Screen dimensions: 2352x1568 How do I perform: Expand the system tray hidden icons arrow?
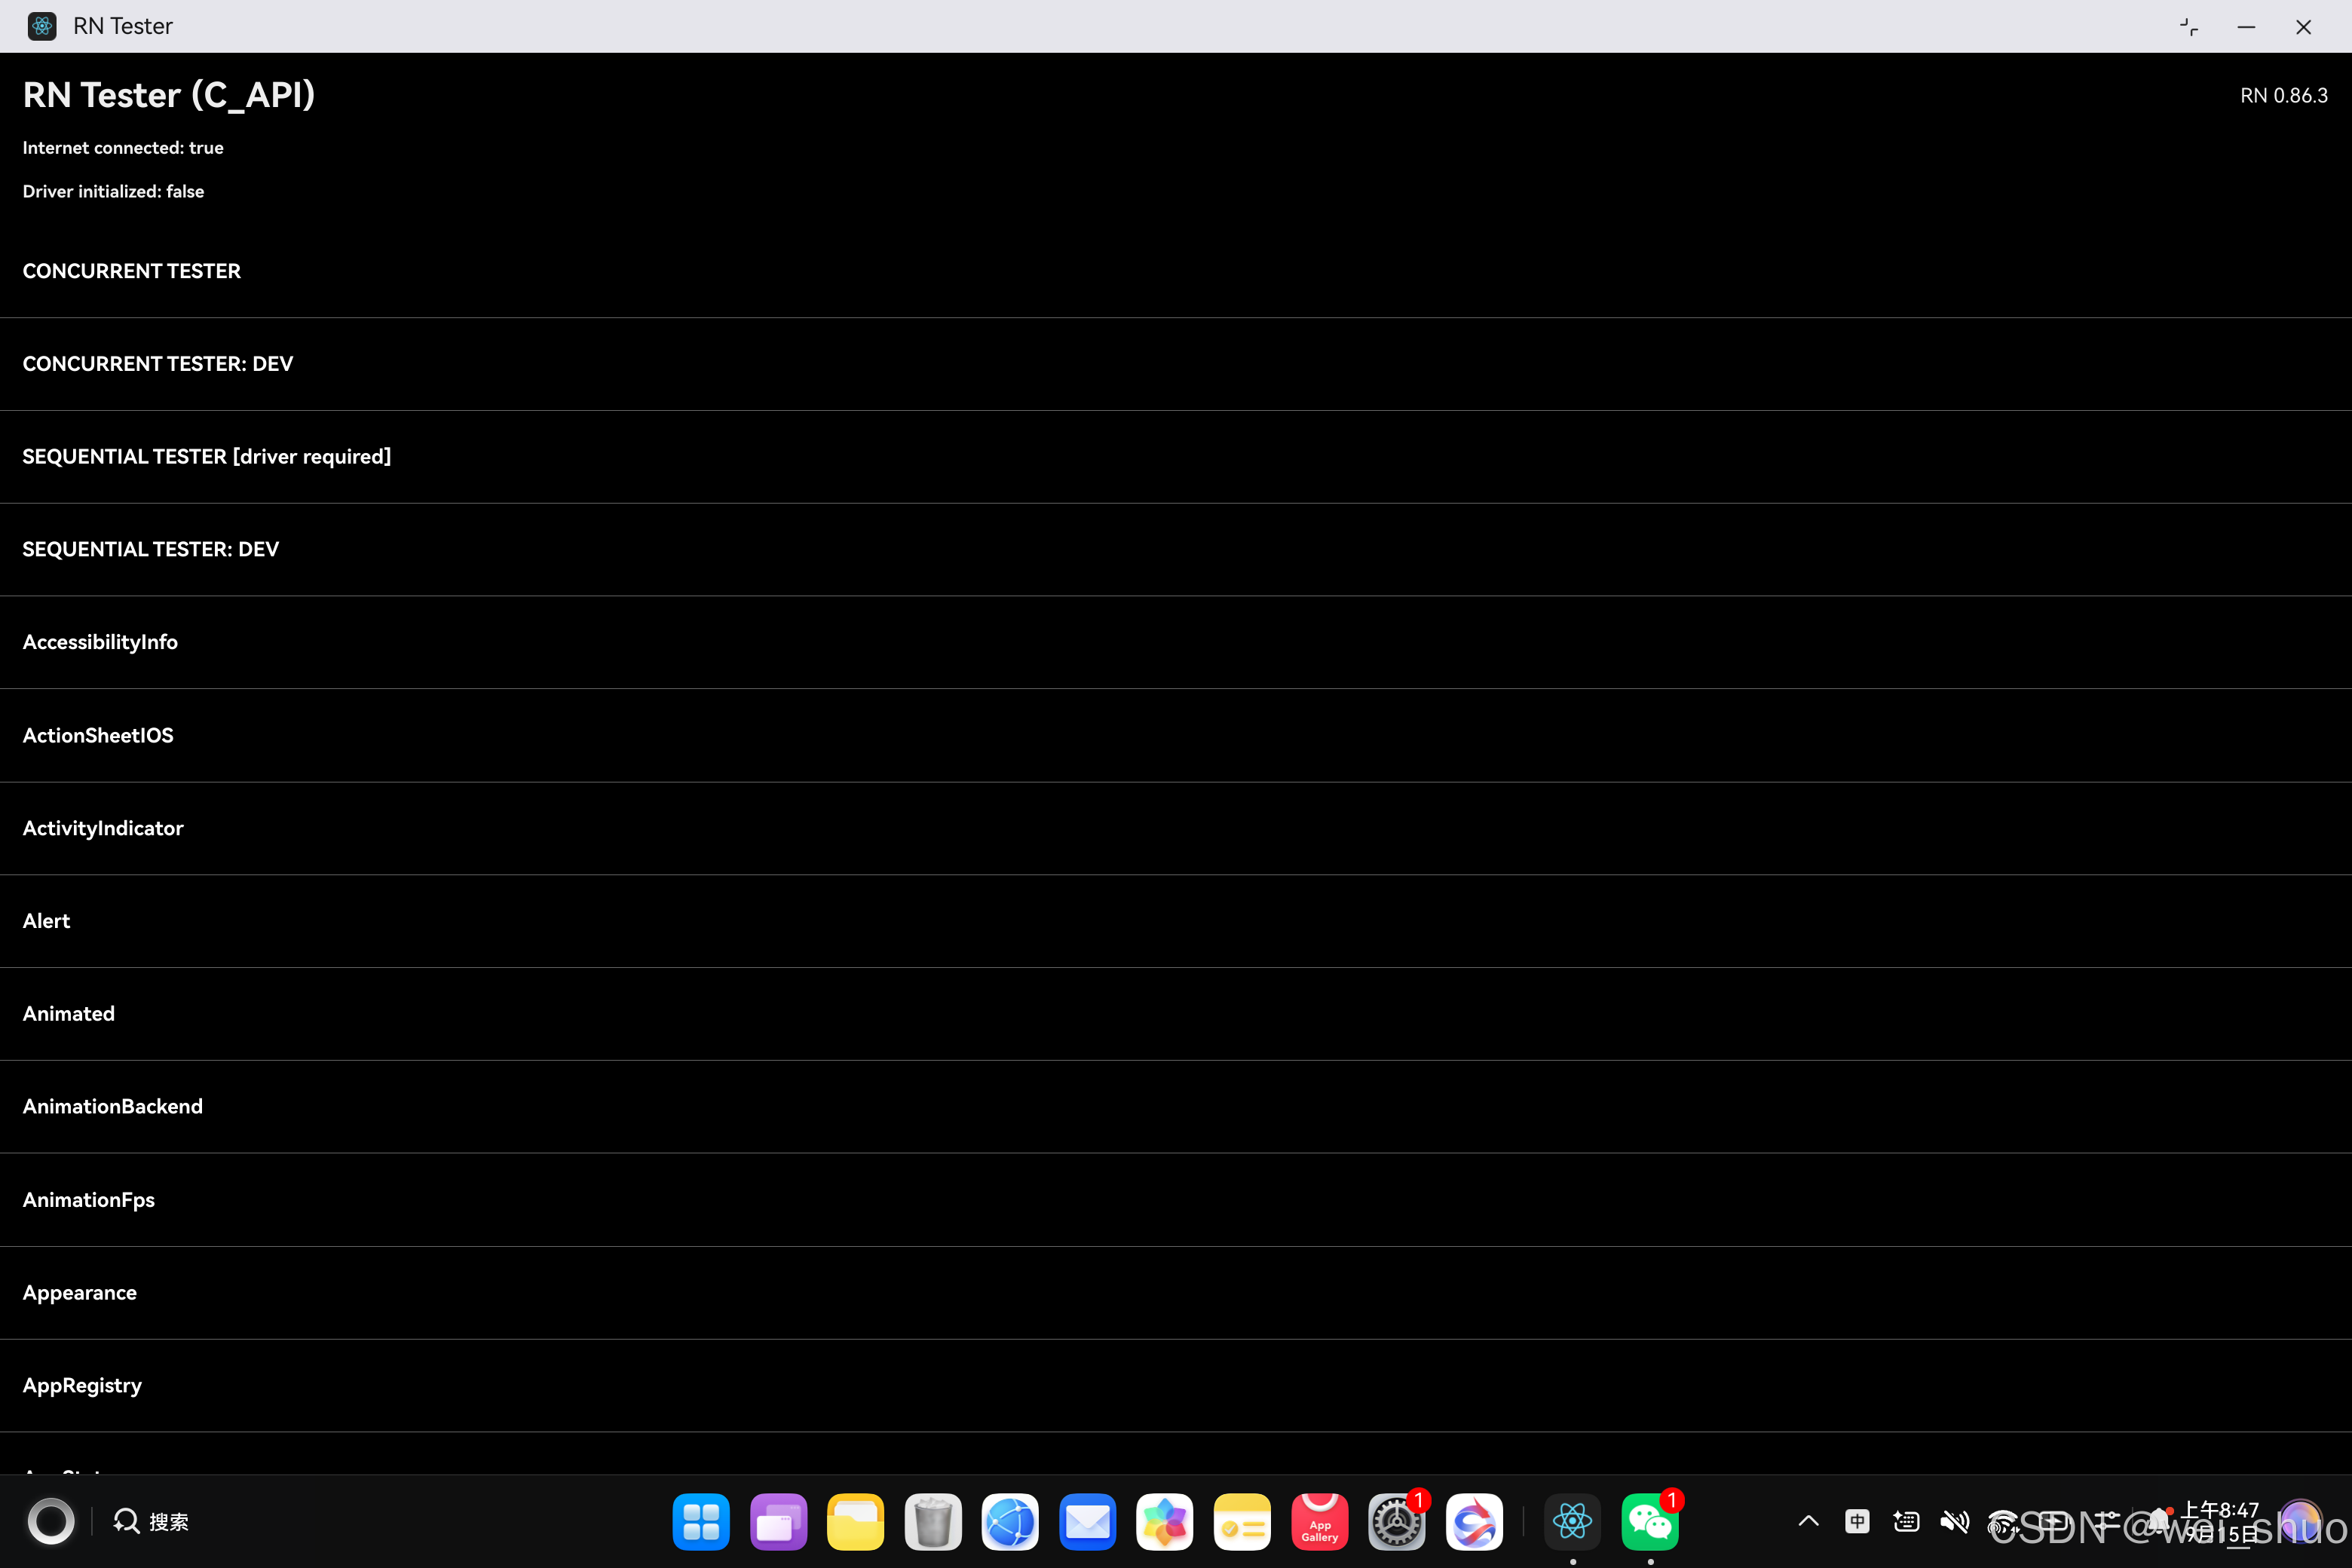[1808, 1521]
